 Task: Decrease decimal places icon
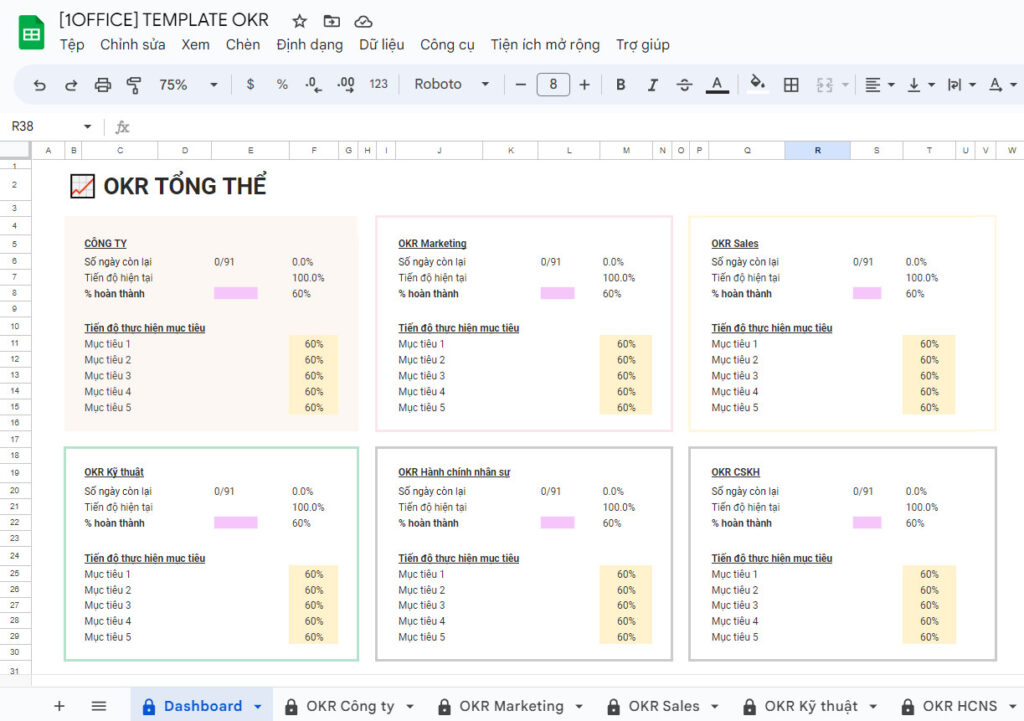coord(313,84)
